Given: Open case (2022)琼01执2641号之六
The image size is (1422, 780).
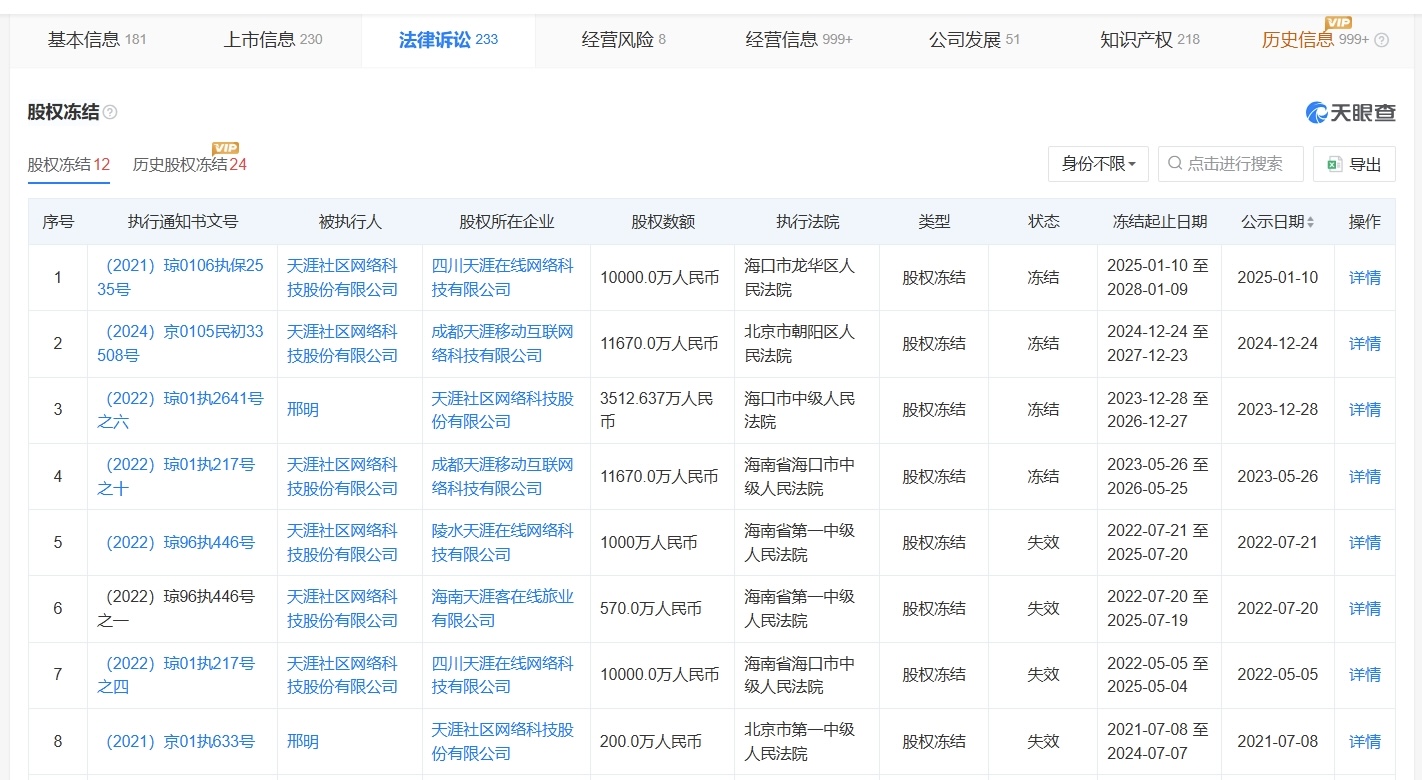Looking at the screenshot, I should tap(181, 410).
